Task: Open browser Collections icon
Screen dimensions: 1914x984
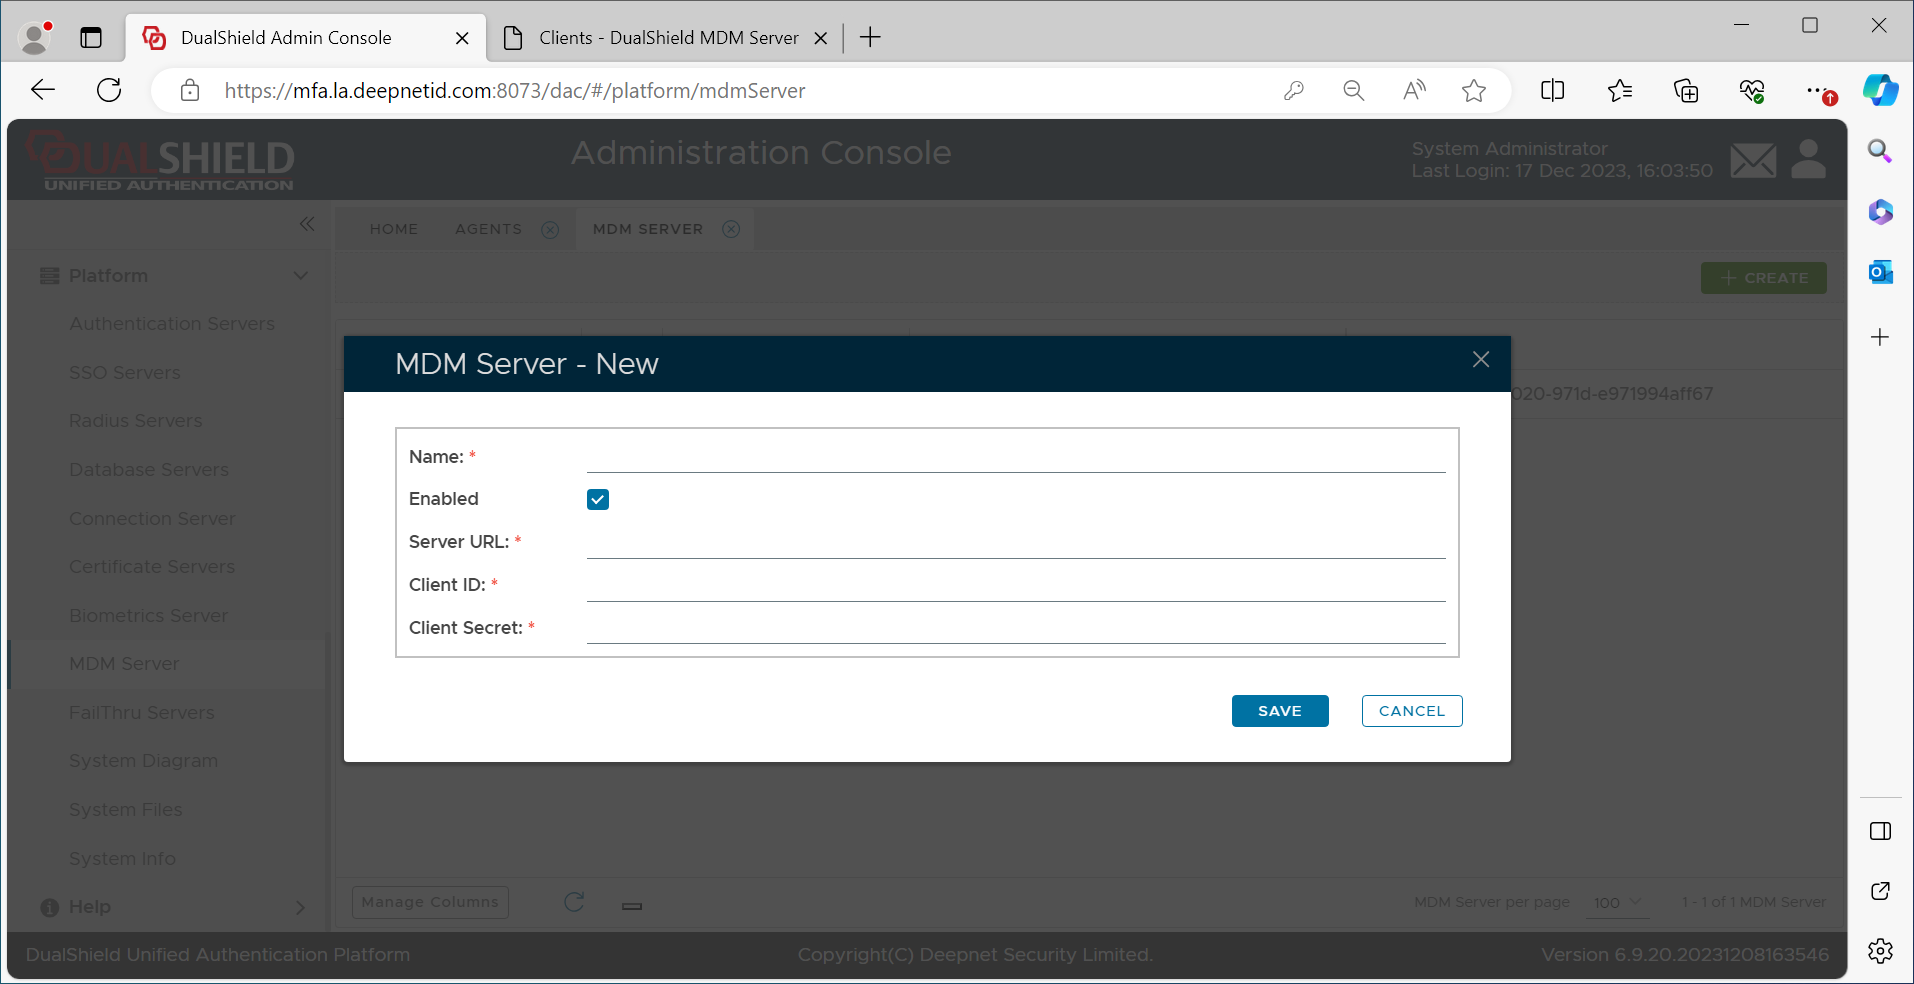Action: (x=1686, y=91)
